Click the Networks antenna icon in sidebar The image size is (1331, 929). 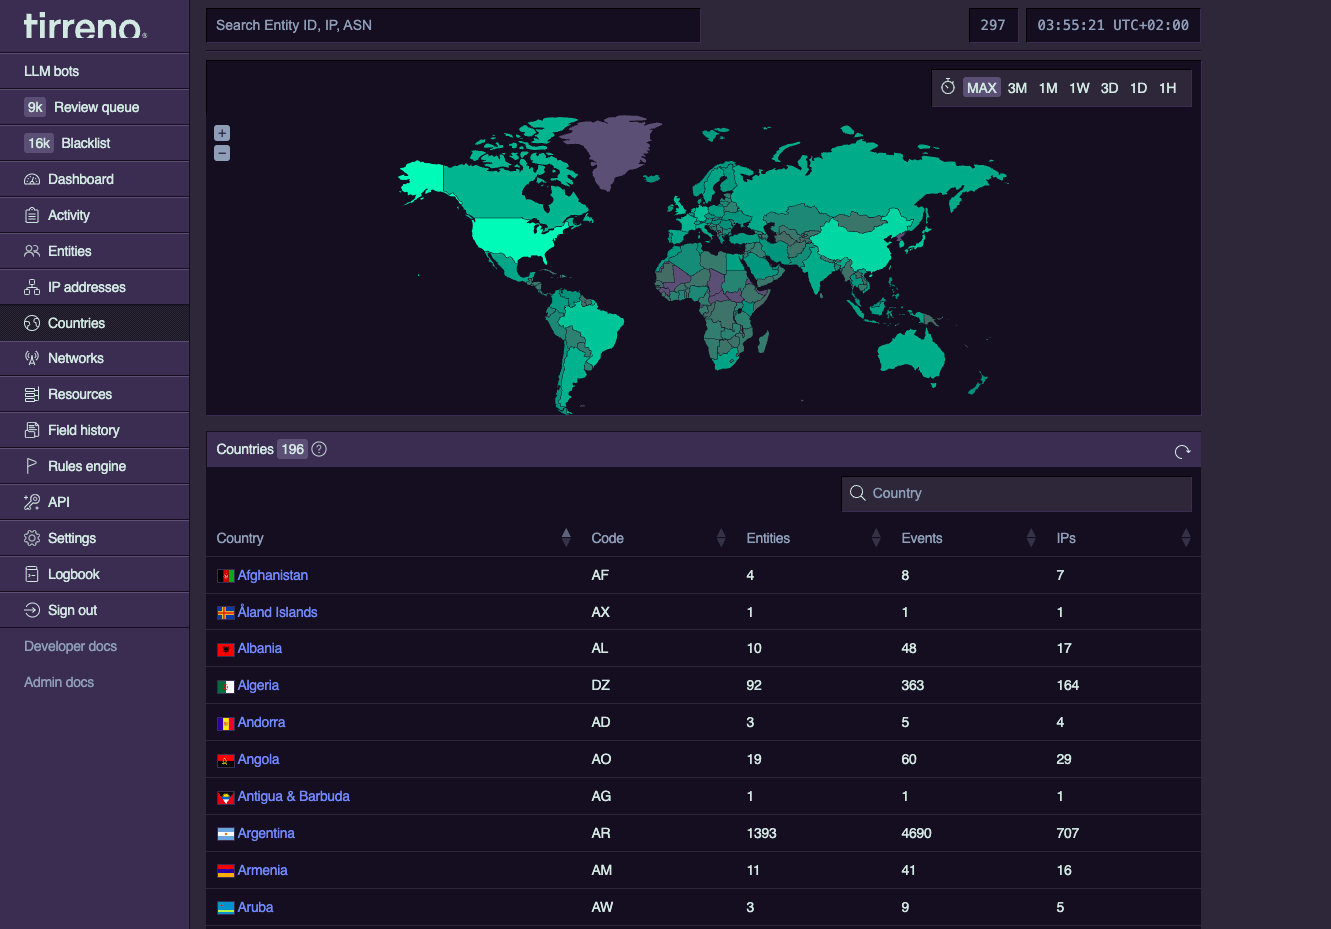[x=32, y=358]
